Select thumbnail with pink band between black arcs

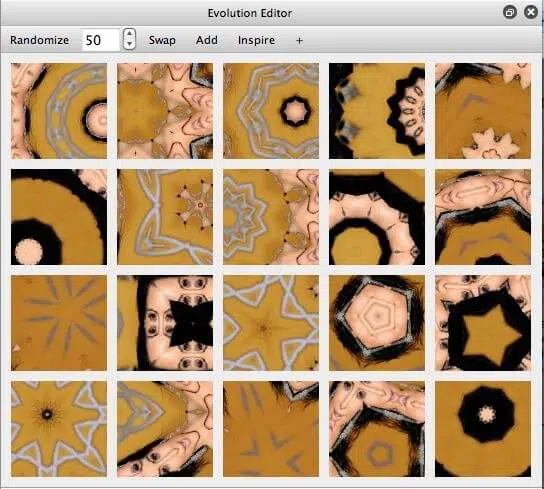click(377, 217)
